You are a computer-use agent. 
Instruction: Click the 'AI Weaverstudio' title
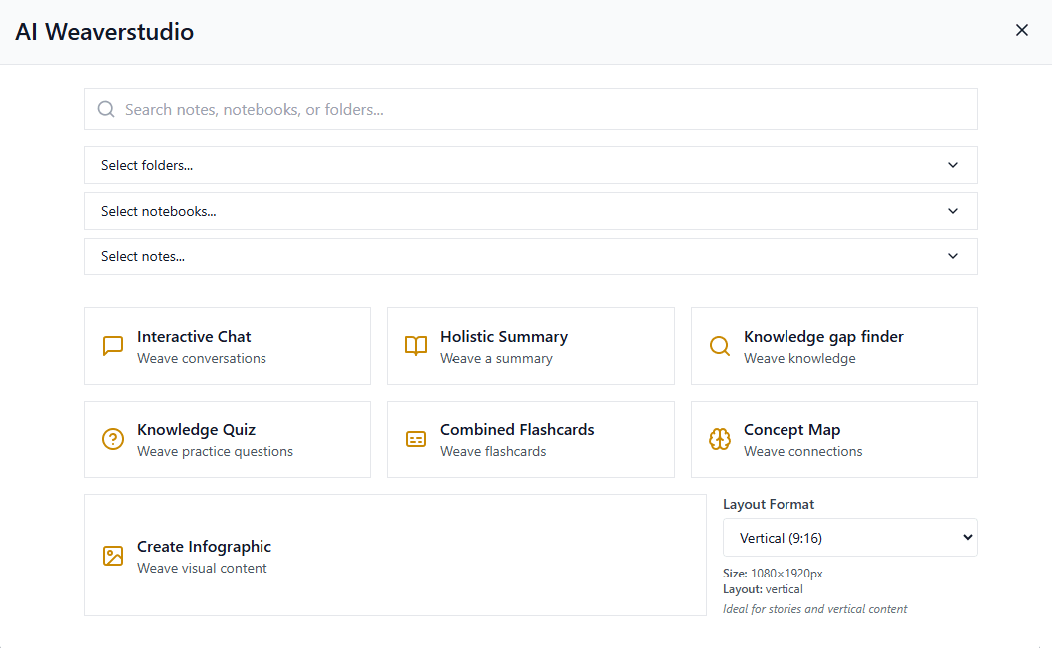click(x=105, y=32)
